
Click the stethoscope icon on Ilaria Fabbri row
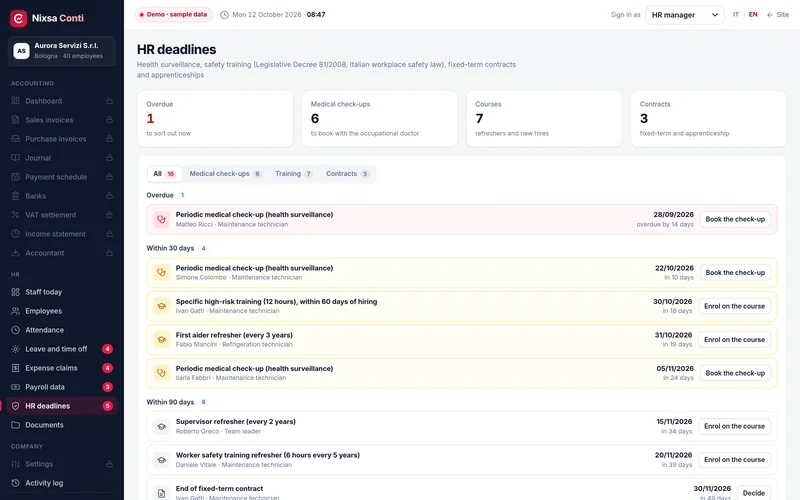click(x=161, y=373)
